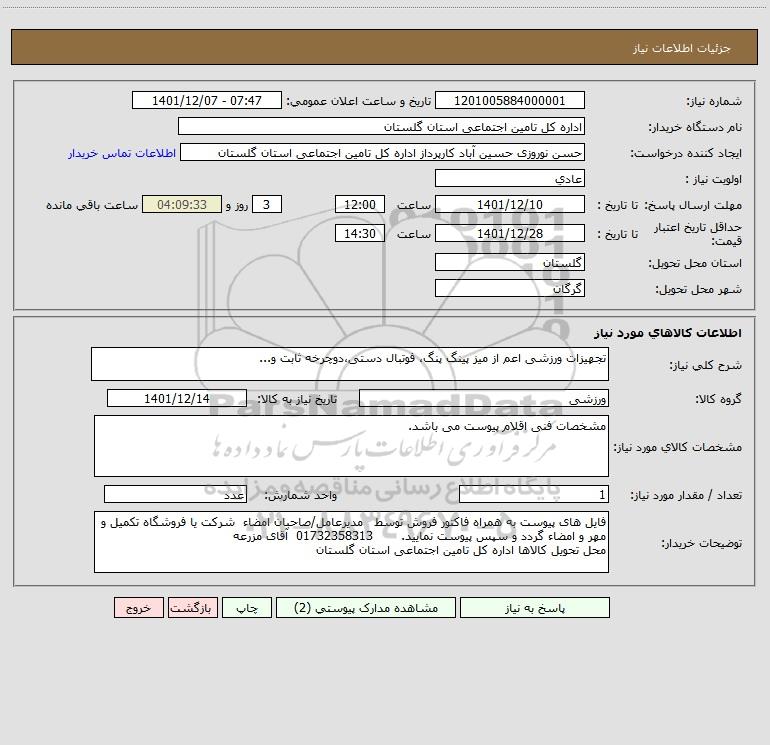The height and width of the screenshot is (745, 770).
Task: Click price validity date 1401/12/28
Action: (x=510, y=233)
